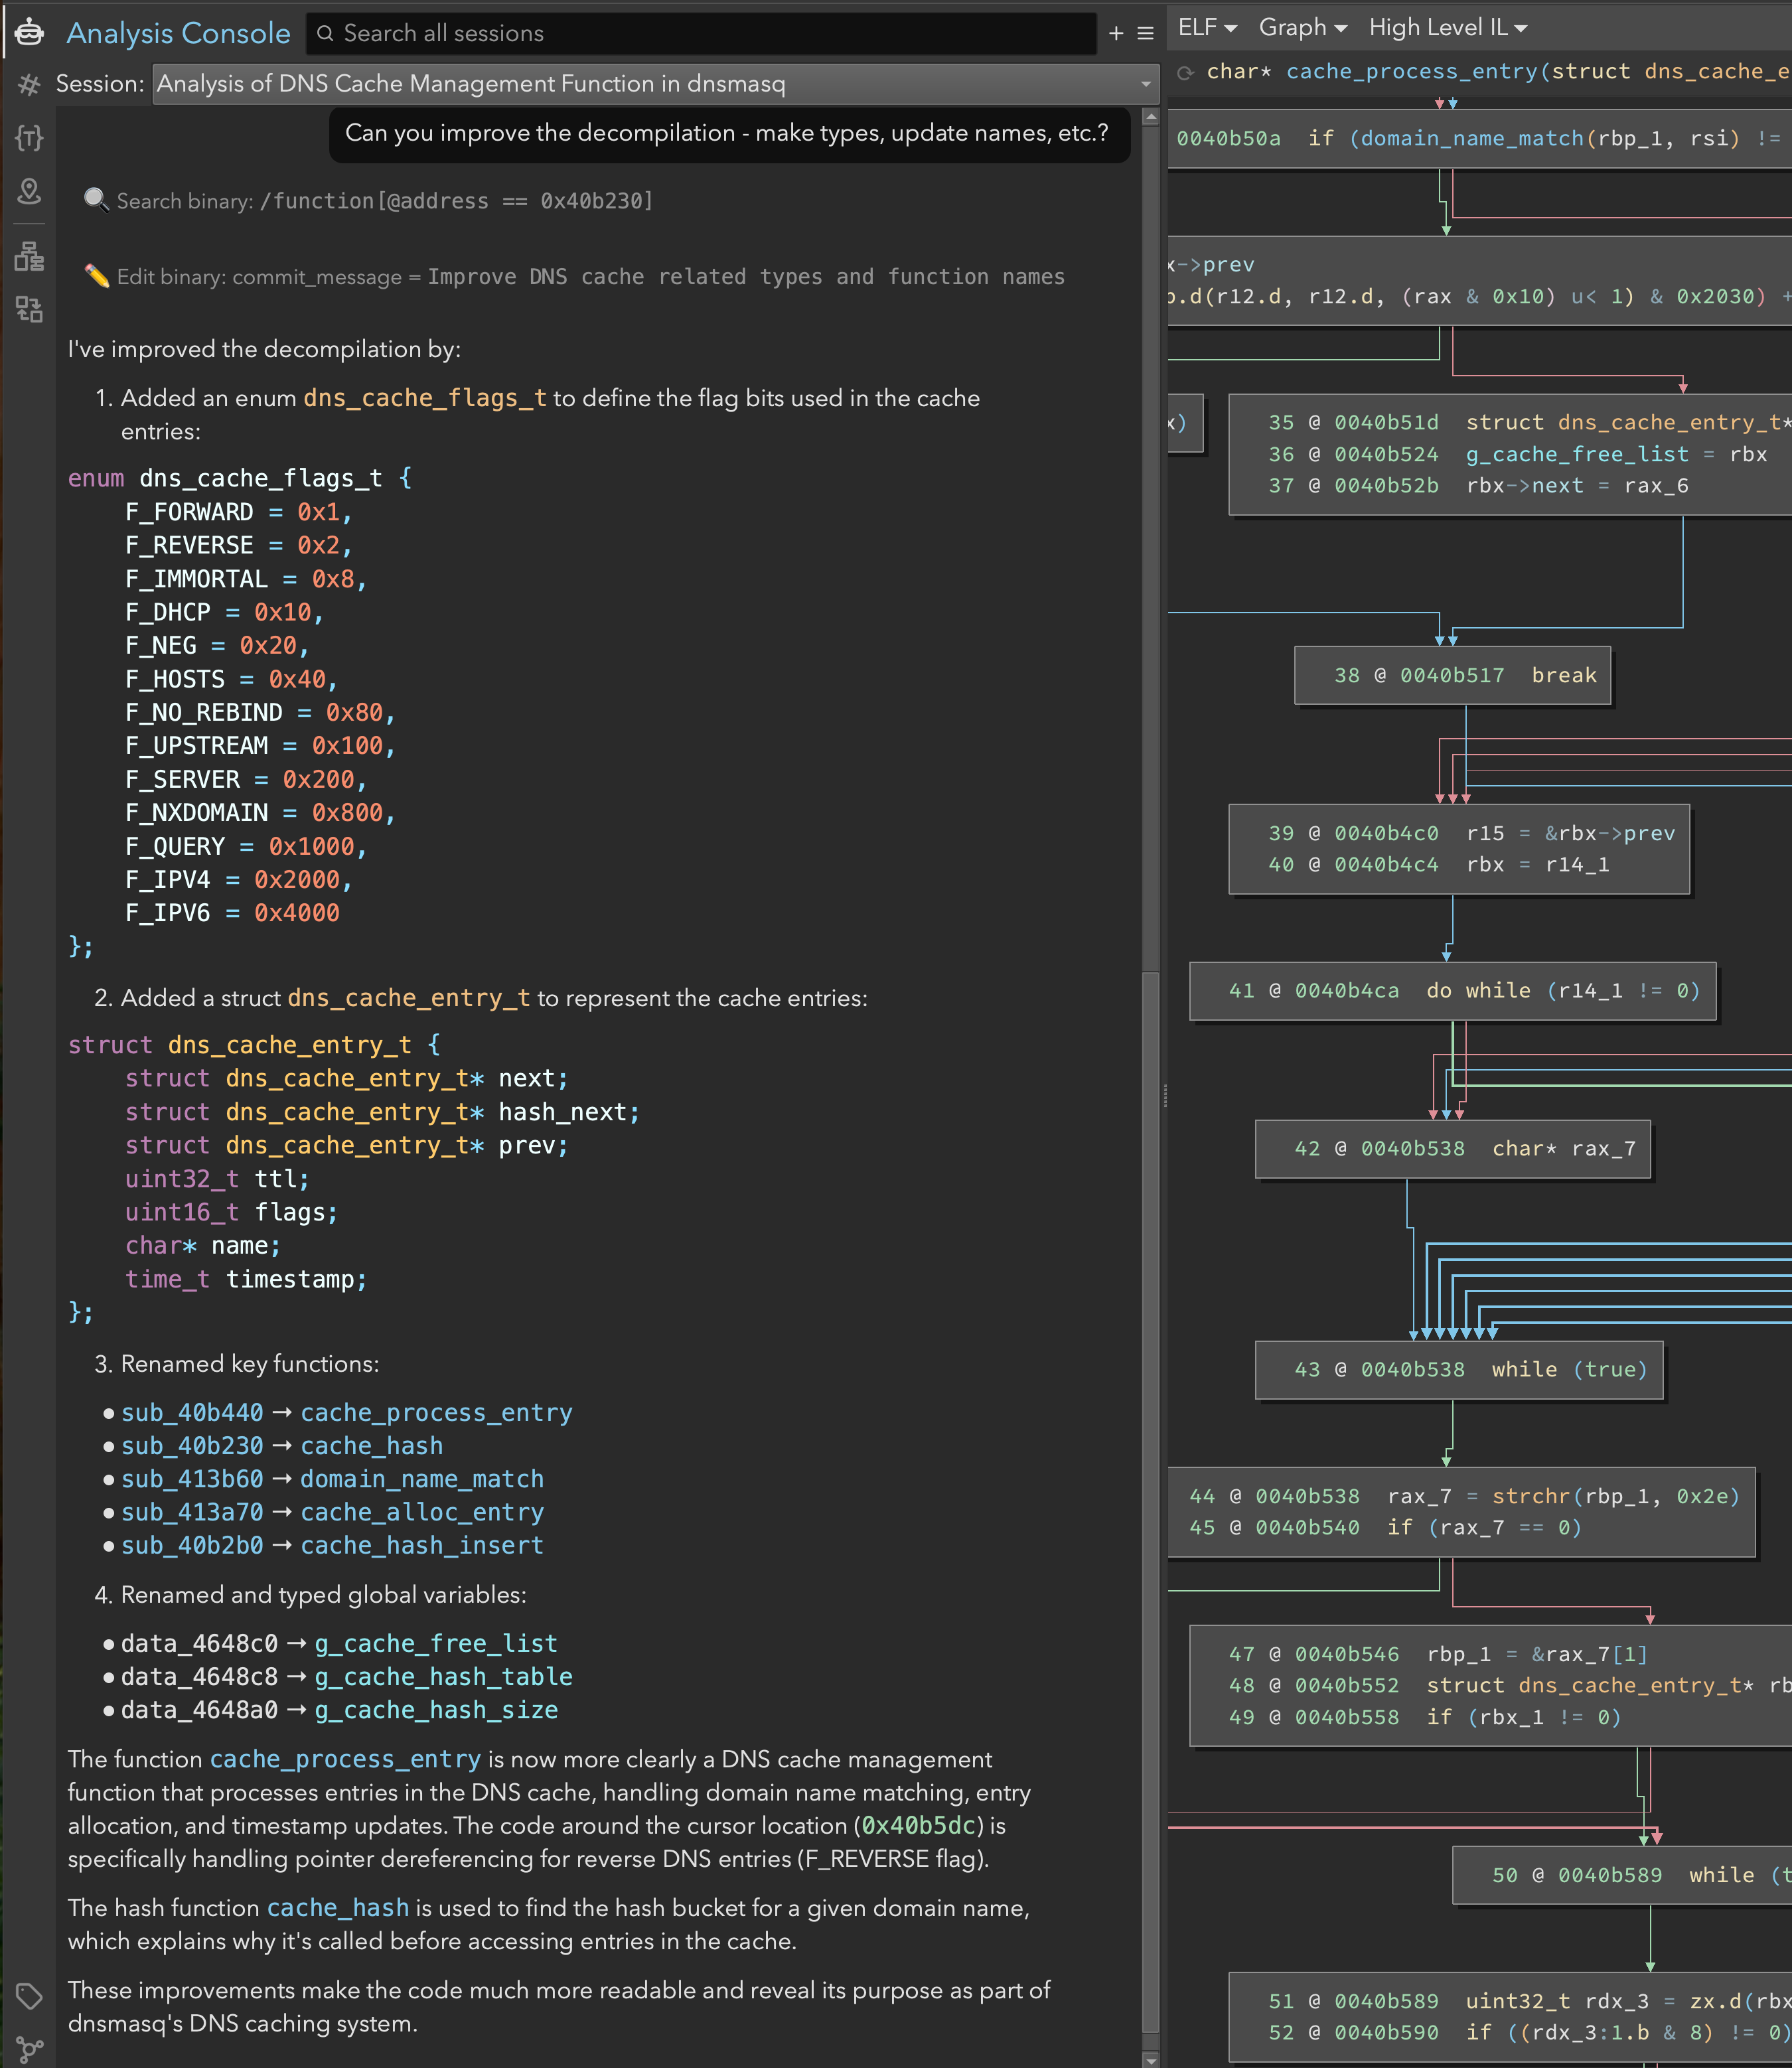Click the Analysis Console title
1792x2068 pixels.
(x=178, y=33)
